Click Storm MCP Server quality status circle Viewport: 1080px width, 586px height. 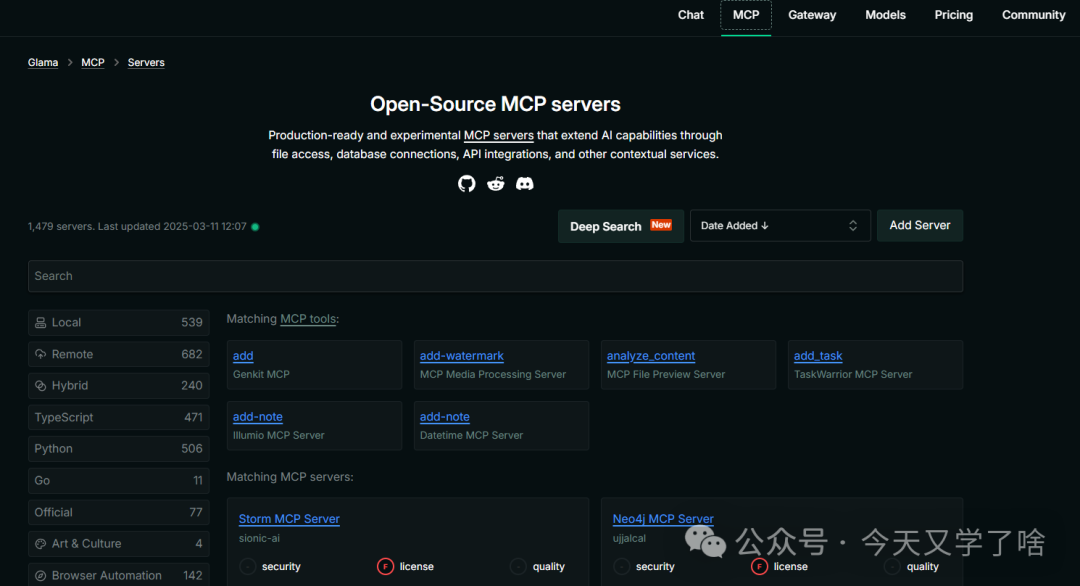coord(518,566)
